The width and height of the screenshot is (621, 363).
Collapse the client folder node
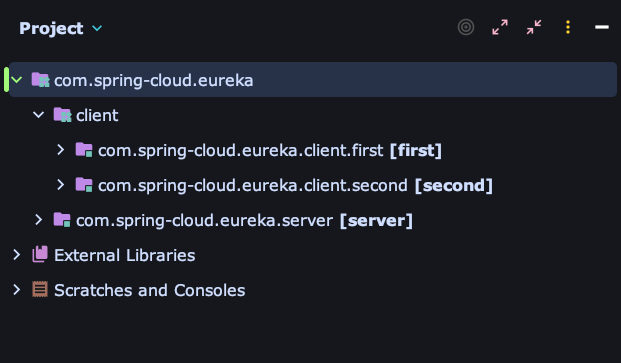coord(38,115)
